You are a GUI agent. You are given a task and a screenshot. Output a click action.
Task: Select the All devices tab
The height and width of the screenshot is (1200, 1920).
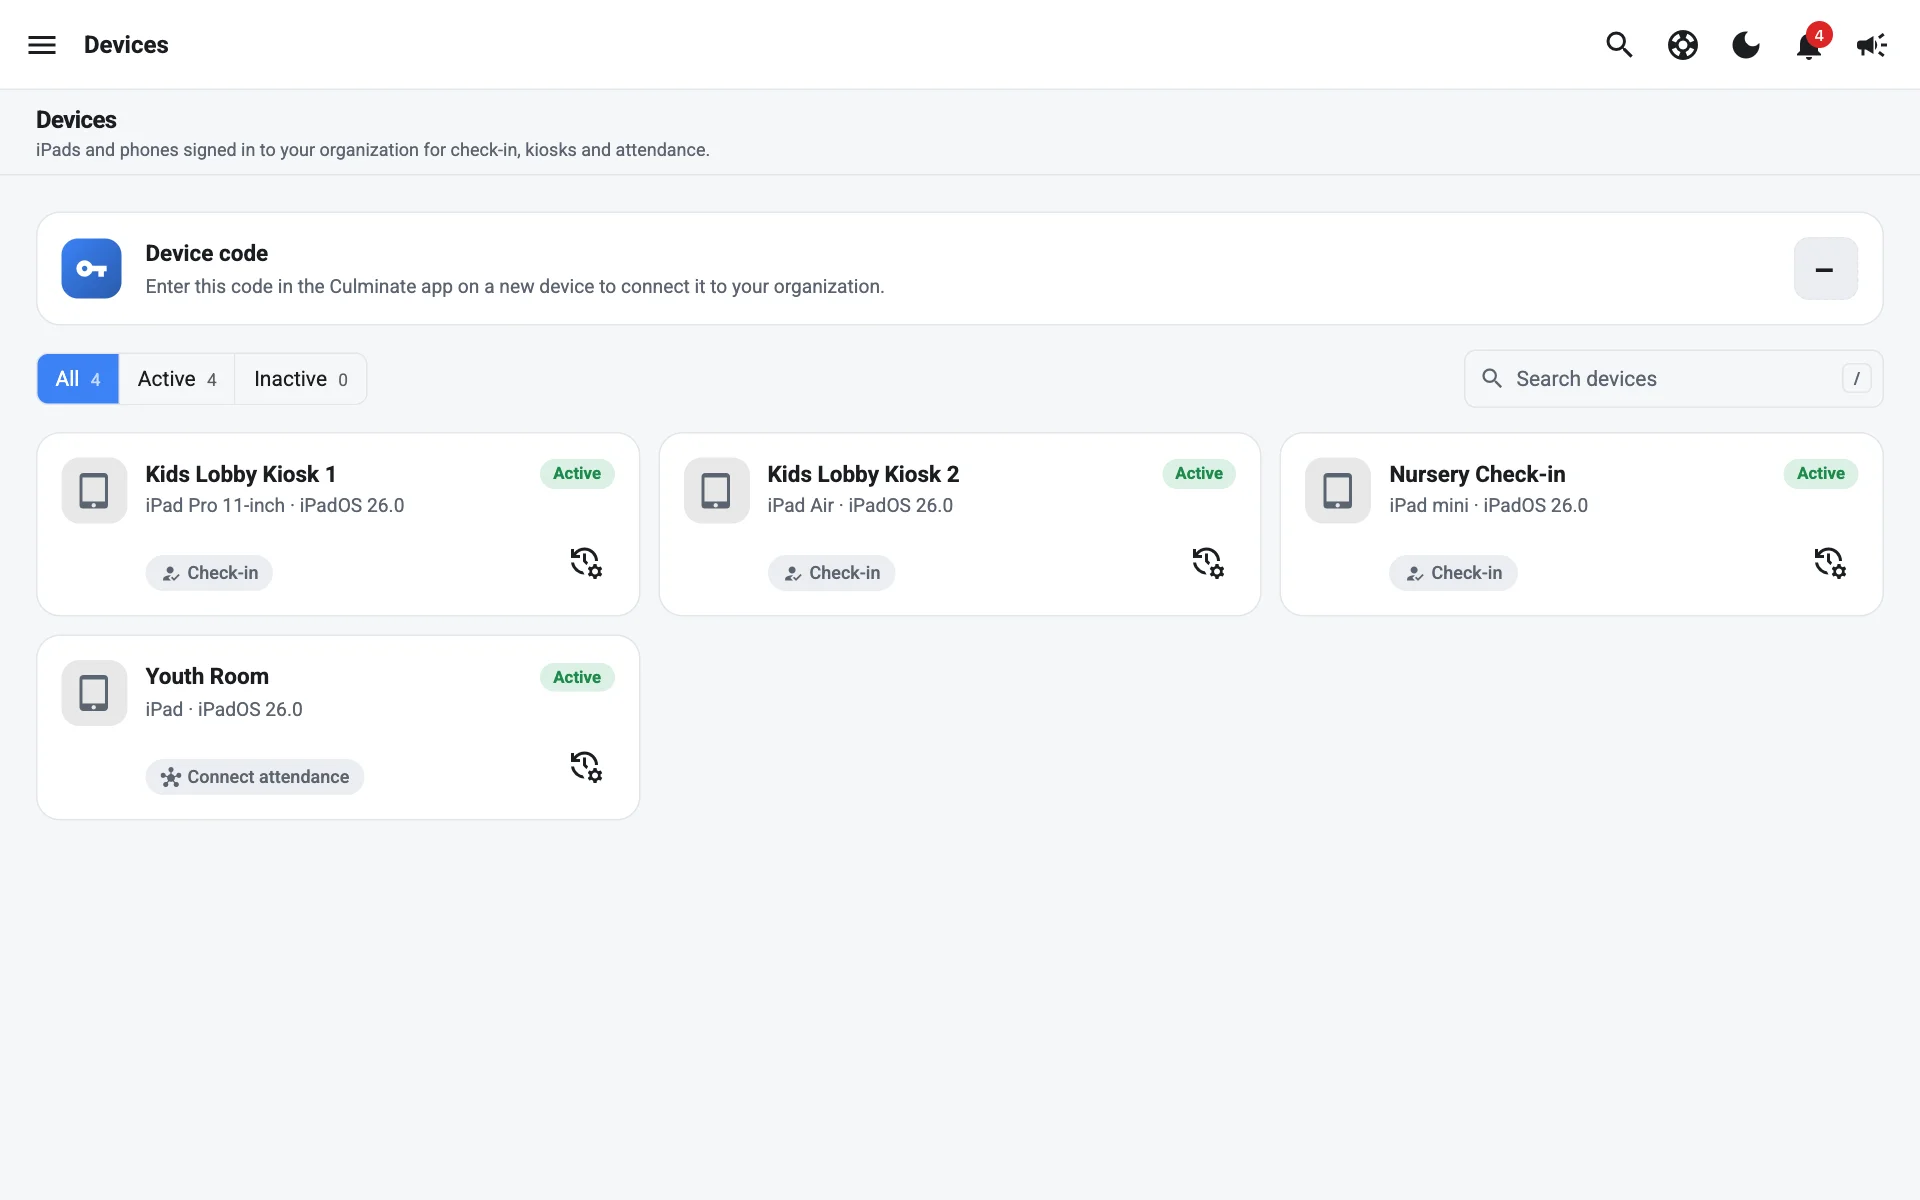point(78,379)
